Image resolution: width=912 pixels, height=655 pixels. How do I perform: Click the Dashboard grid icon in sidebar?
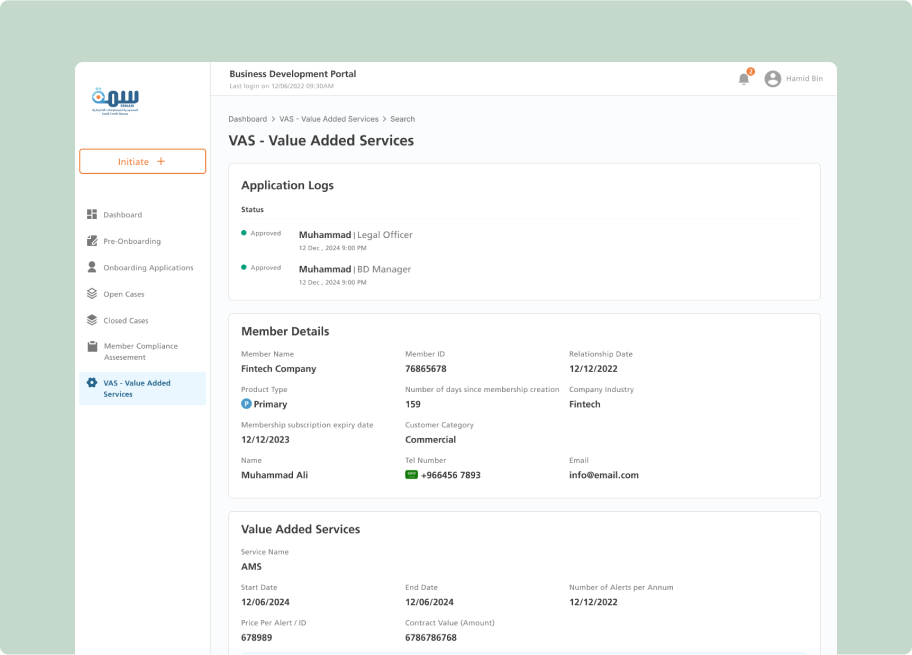(x=92, y=214)
